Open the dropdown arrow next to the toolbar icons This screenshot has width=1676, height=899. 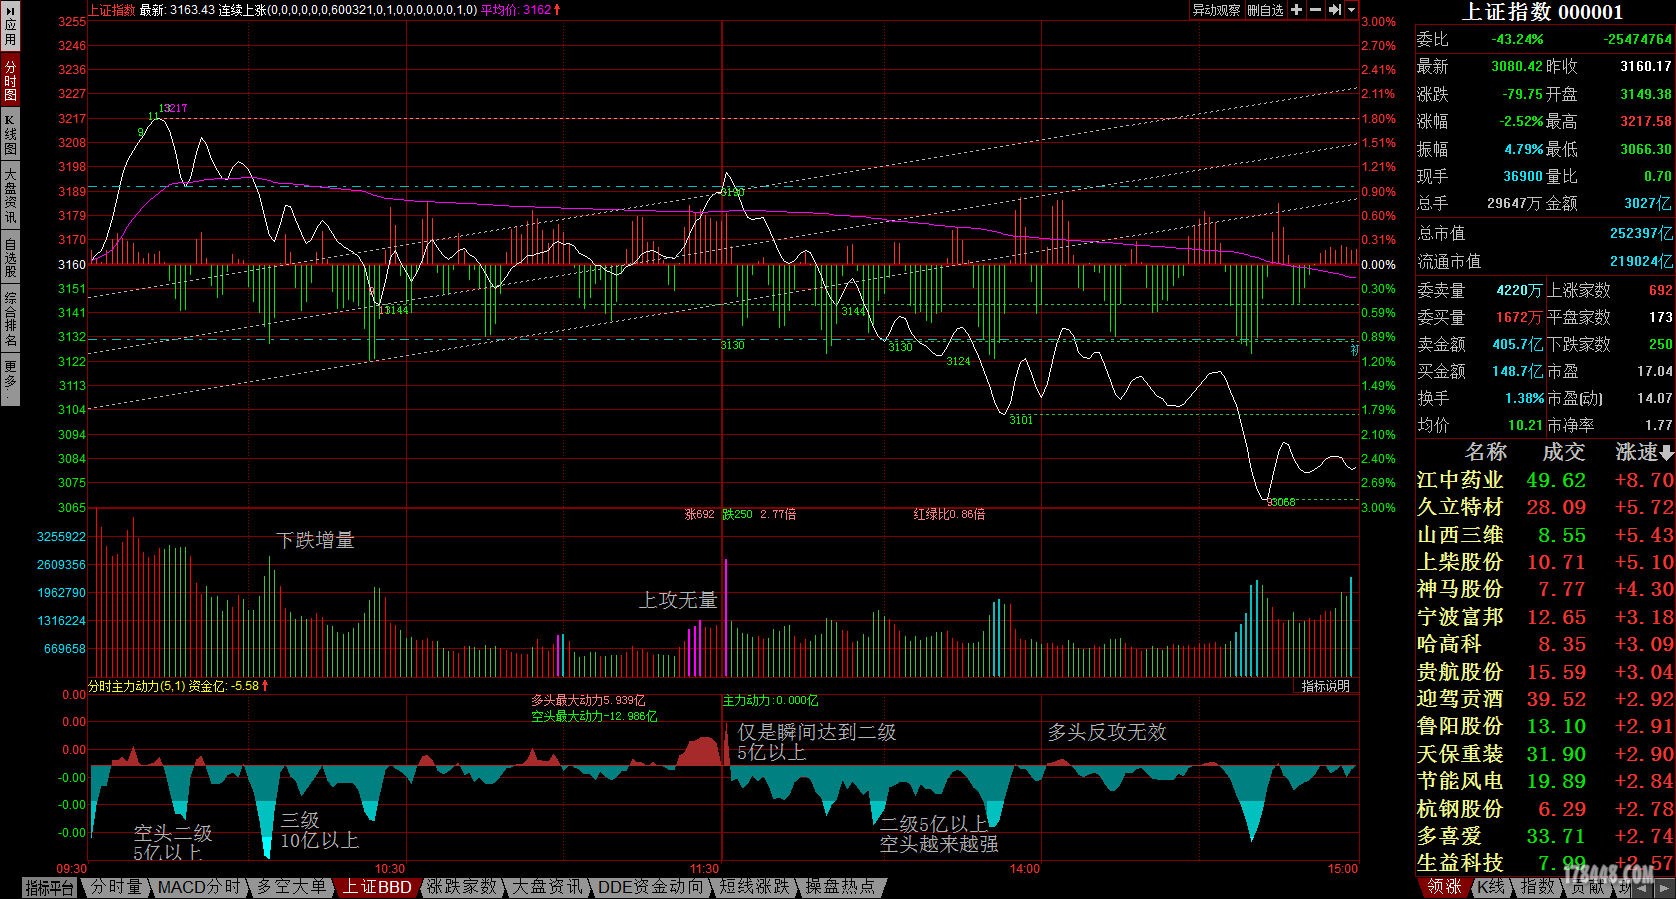[x=1352, y=10]
